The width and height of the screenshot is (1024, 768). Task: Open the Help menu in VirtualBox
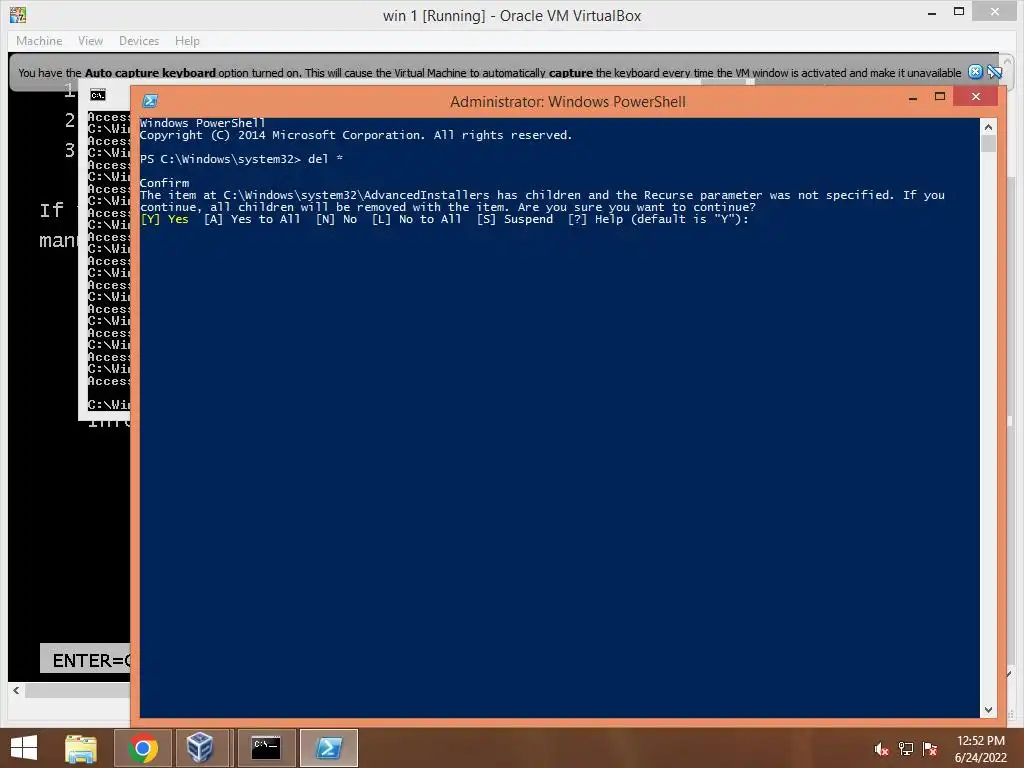187,40
